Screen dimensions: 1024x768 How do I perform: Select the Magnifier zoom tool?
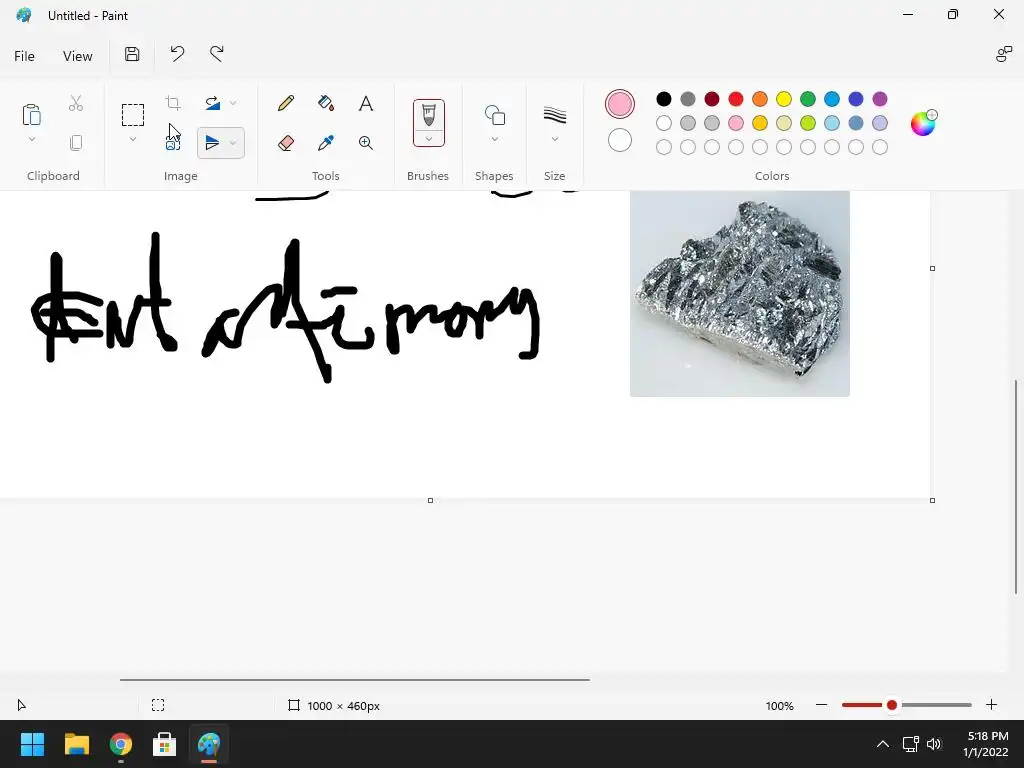point(366,143)
